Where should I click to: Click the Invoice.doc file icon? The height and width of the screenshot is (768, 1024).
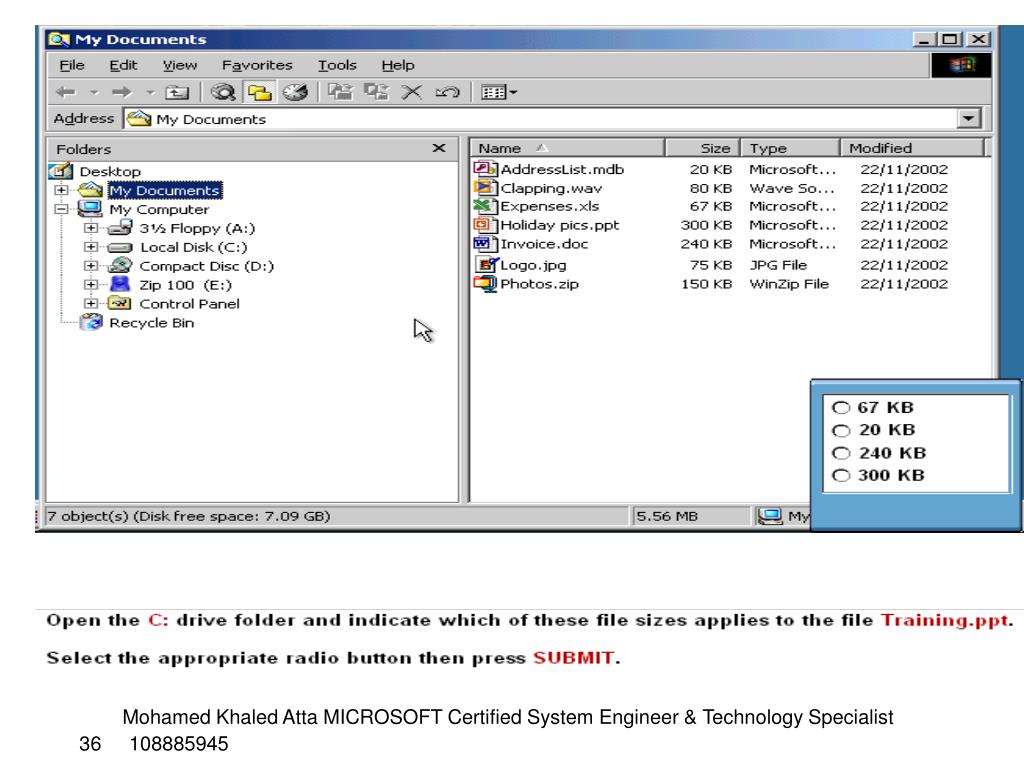pos(485,244)
